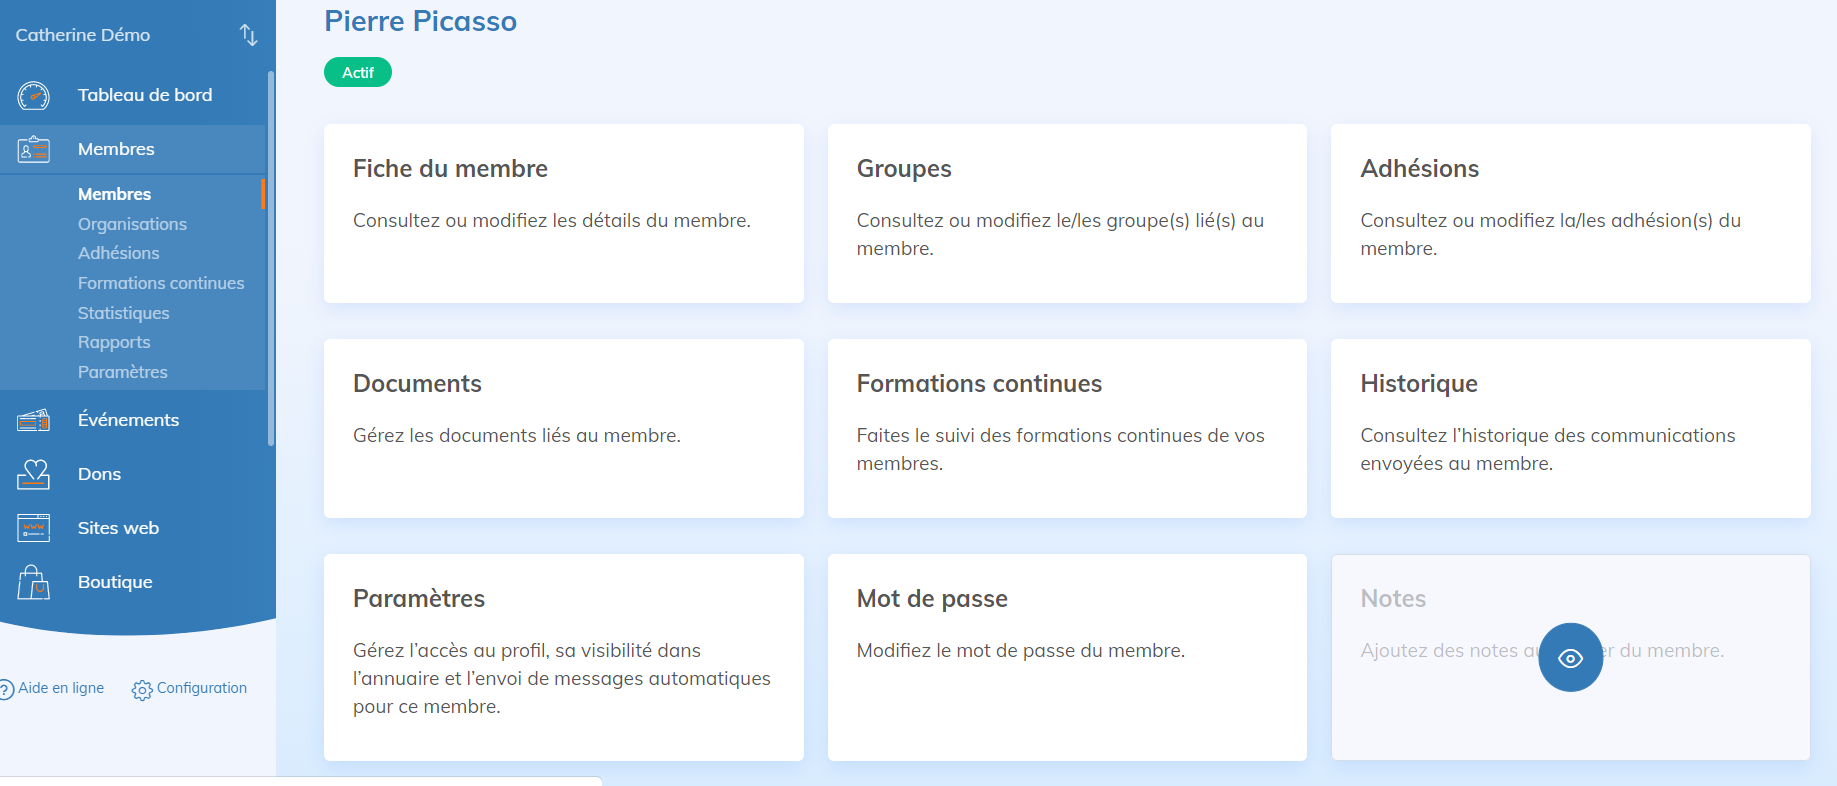Open the Historique card
Viewport: 1837px width, 786px height.
pos(1570,428)
